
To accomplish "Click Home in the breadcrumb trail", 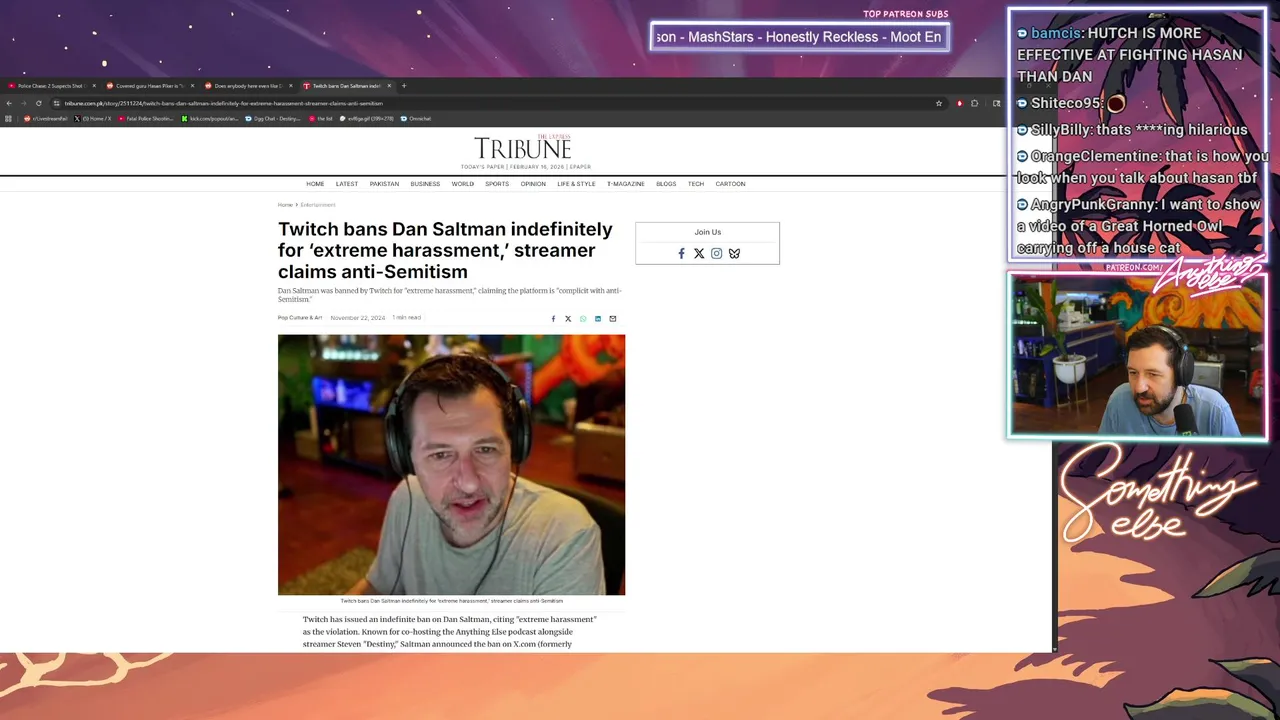I will tap(285, 205).
